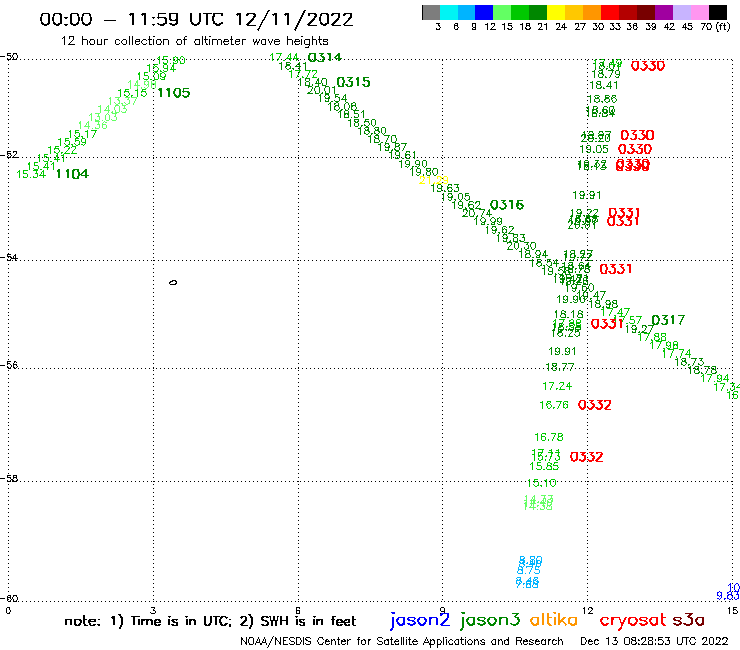Click the longitude axis label 6

[x=297, y=610]
